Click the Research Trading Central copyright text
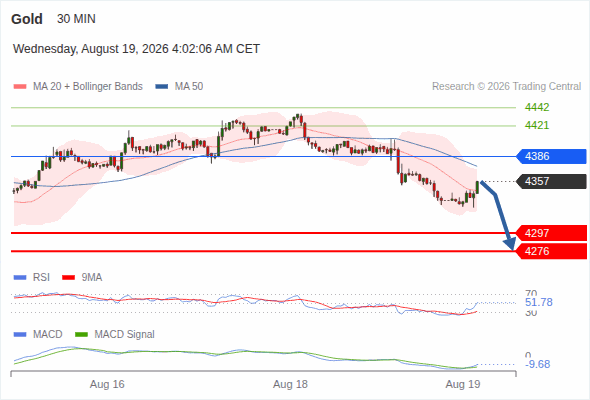 click(x=506, y=87)
